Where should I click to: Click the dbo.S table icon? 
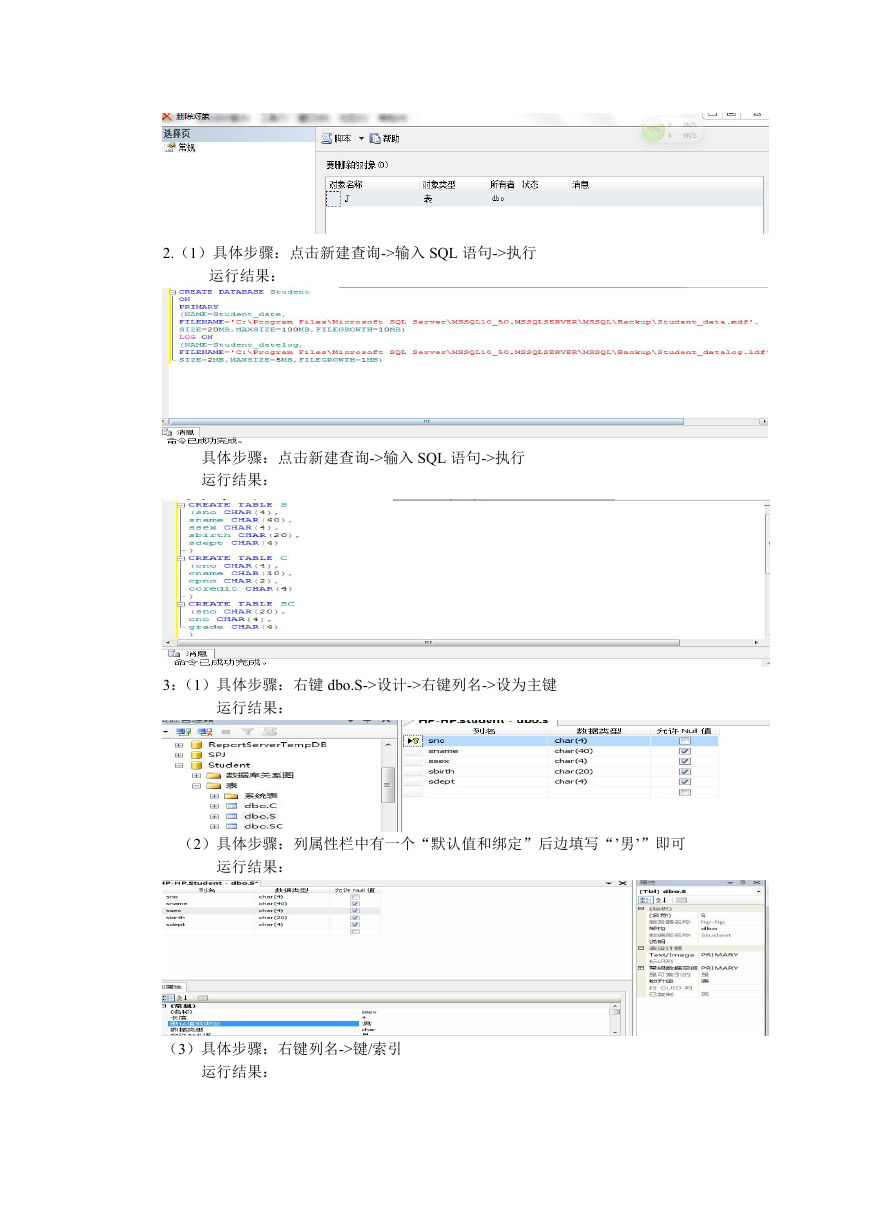click(x=231, y=816)
